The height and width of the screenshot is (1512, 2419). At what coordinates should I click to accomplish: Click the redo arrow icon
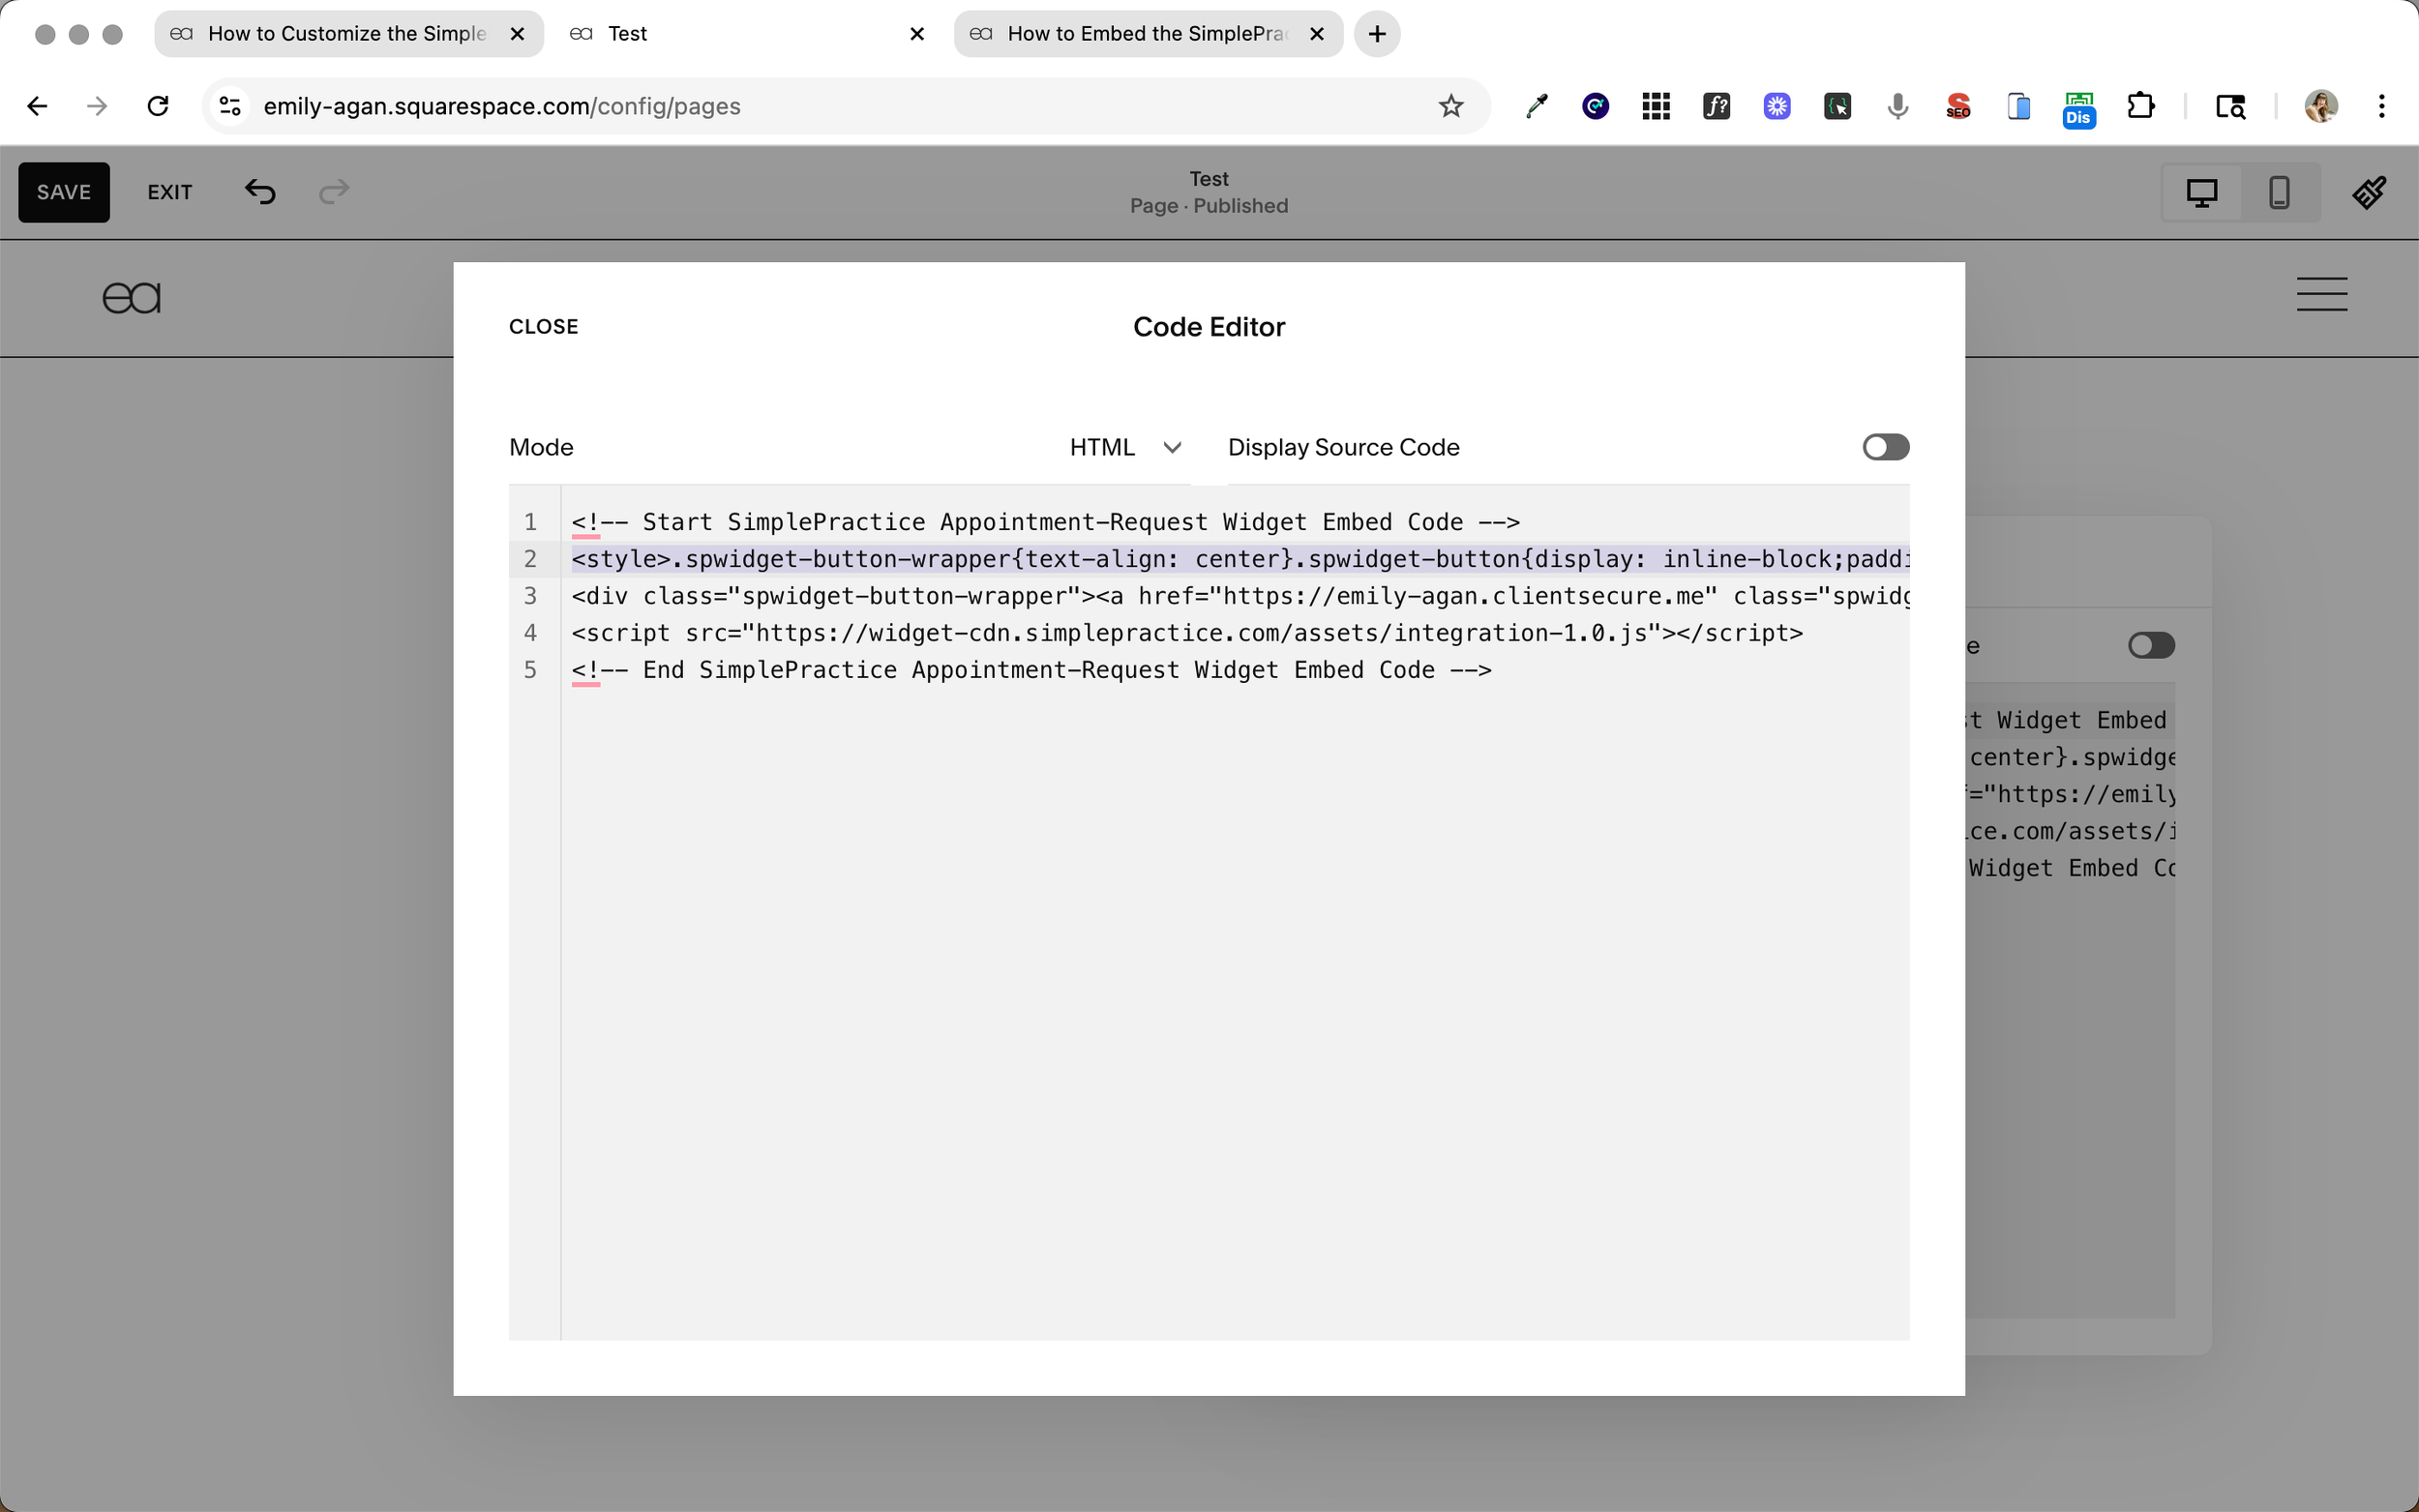click(333, 191)
